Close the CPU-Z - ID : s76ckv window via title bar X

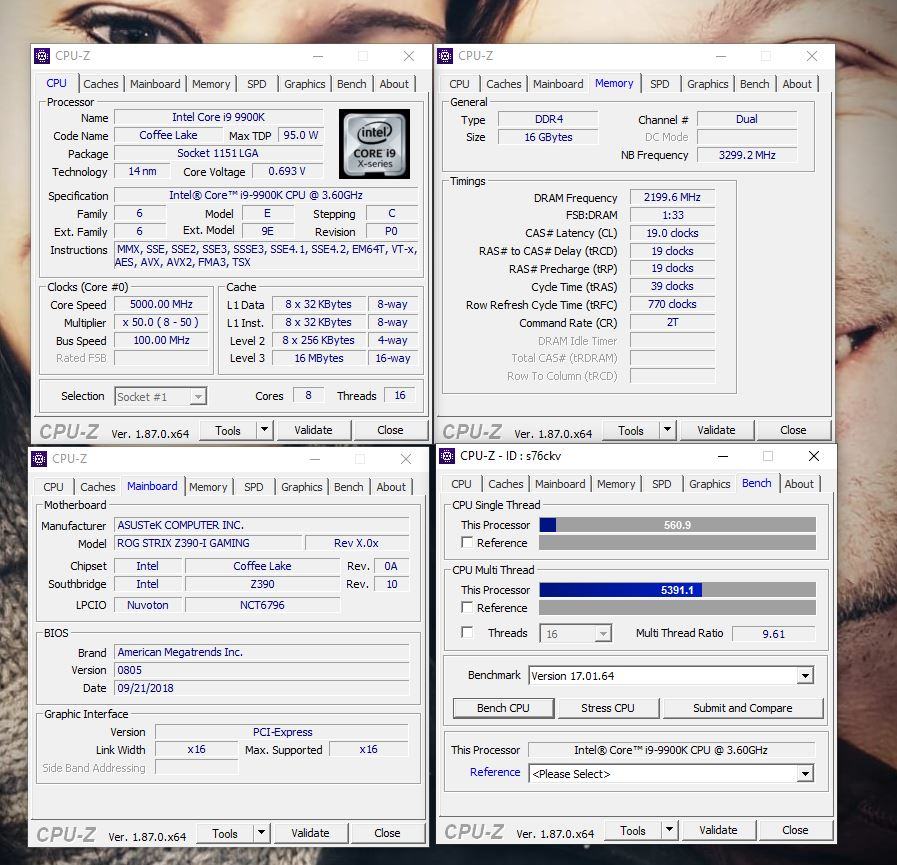click(x=813, y=456)
